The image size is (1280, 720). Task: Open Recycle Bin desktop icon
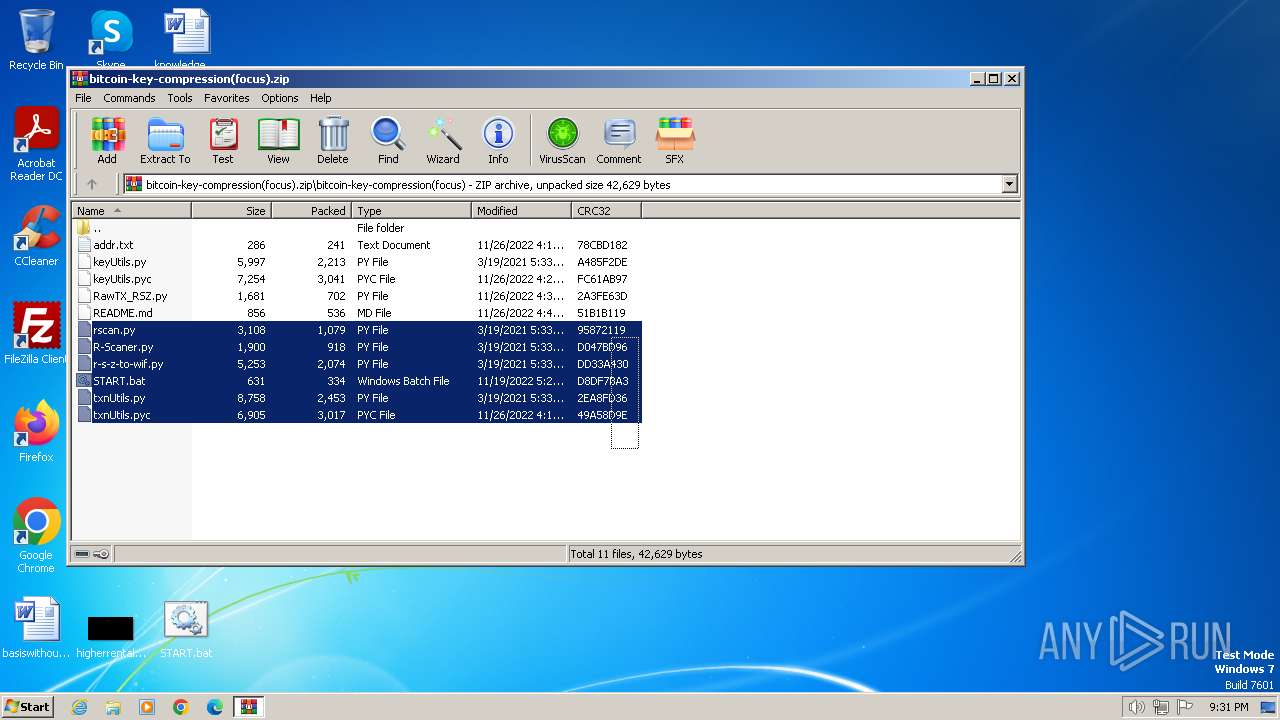(36, 39)
